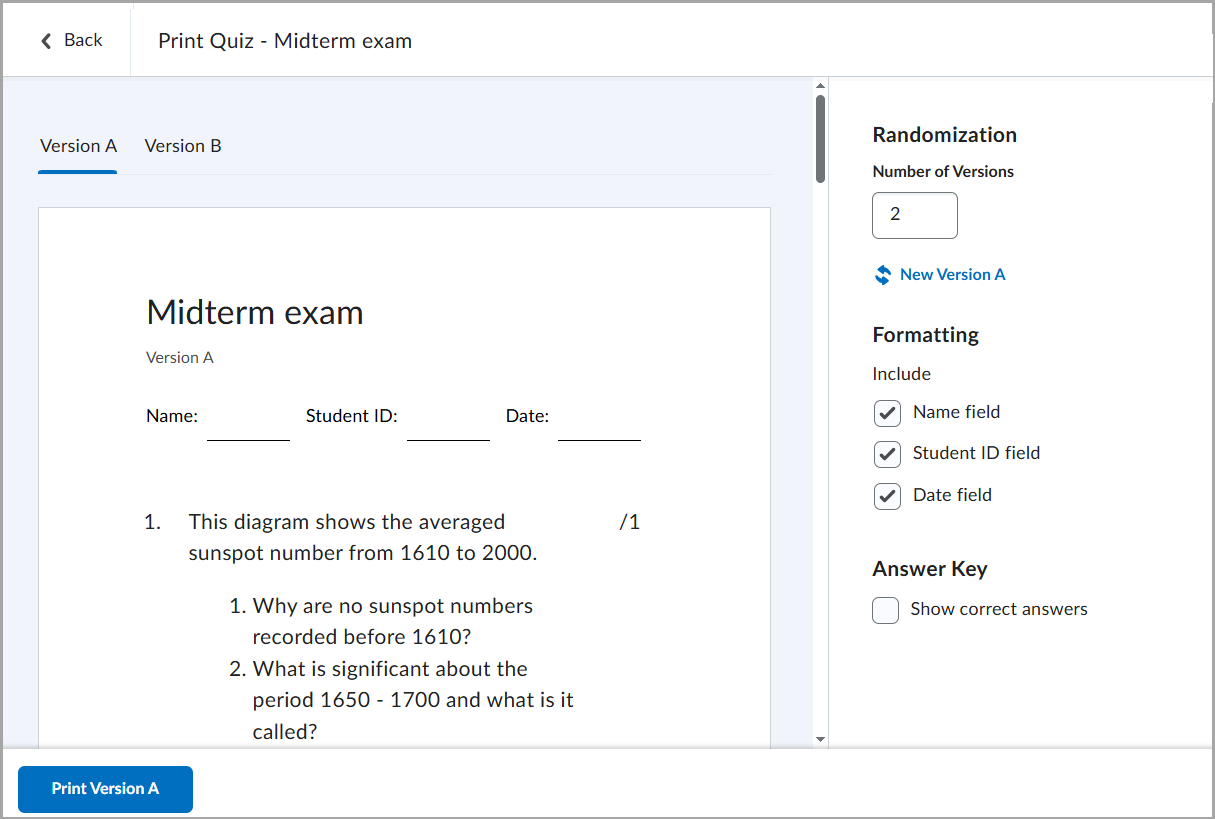Select the Version A tab
Screen dimensions: 1215x819
77,145
